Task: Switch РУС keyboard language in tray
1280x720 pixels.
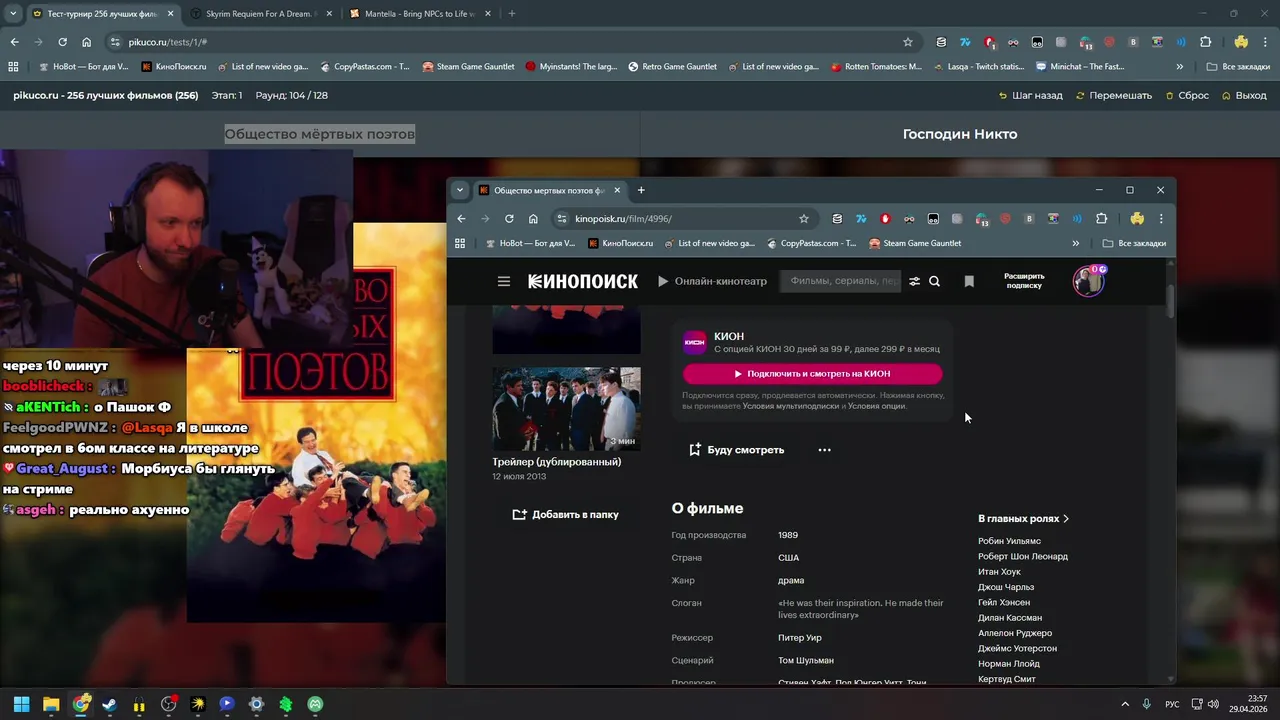Action: pos(1172,704)
